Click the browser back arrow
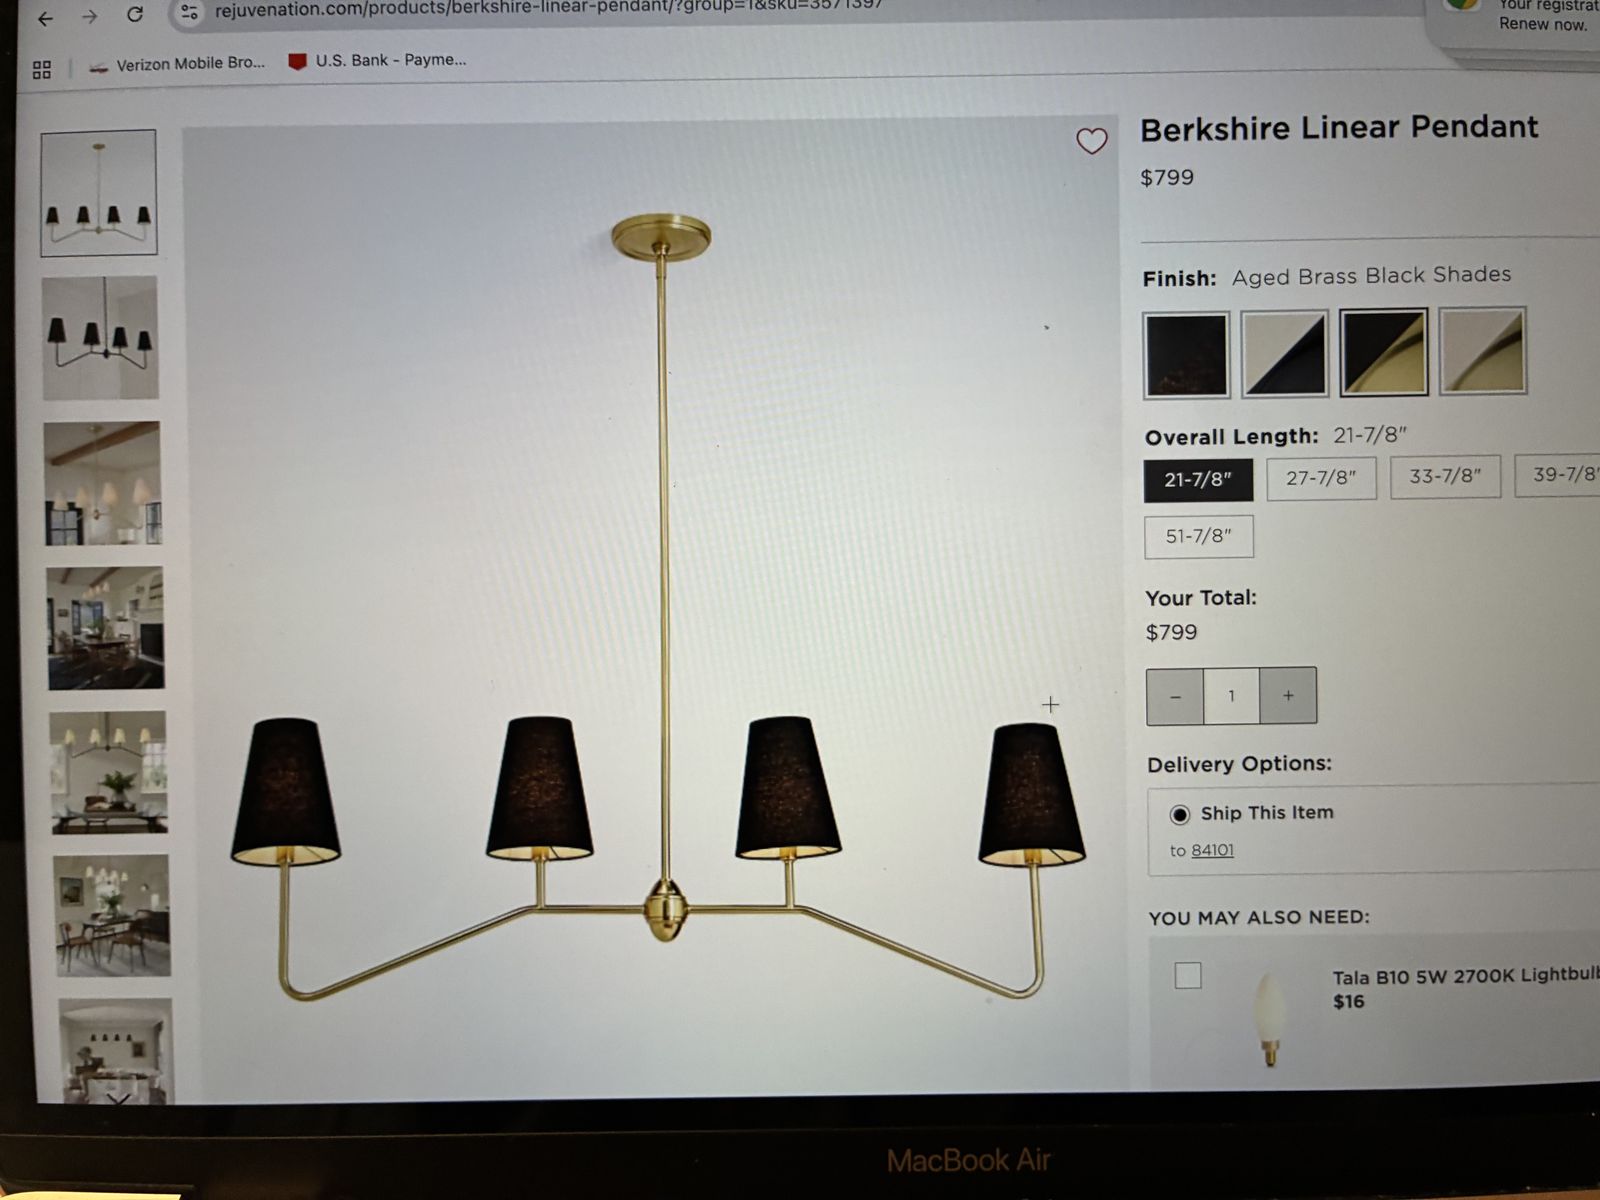 point(45,18)
